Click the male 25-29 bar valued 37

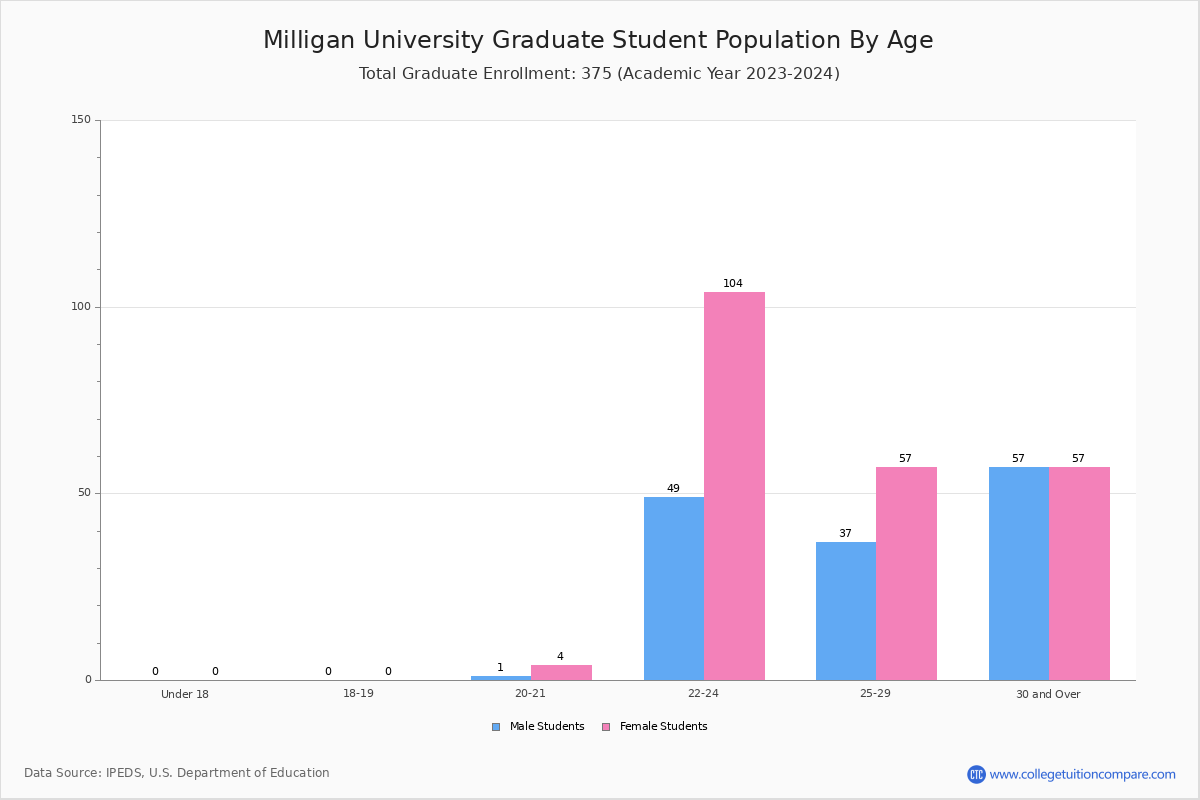[x=846, y=611]
